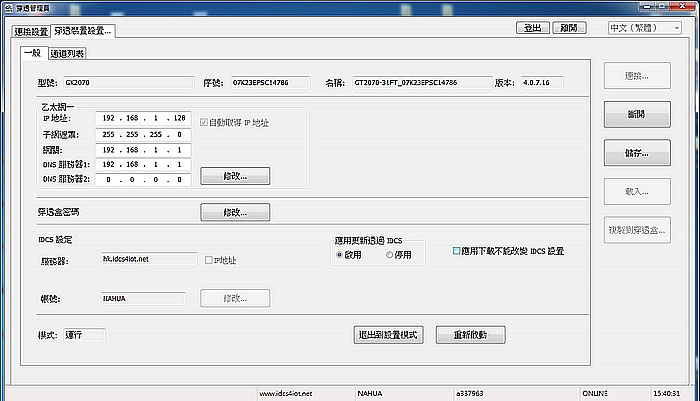
Task: Select the 啟用 radio button
Action: click(x=340, y=255)
